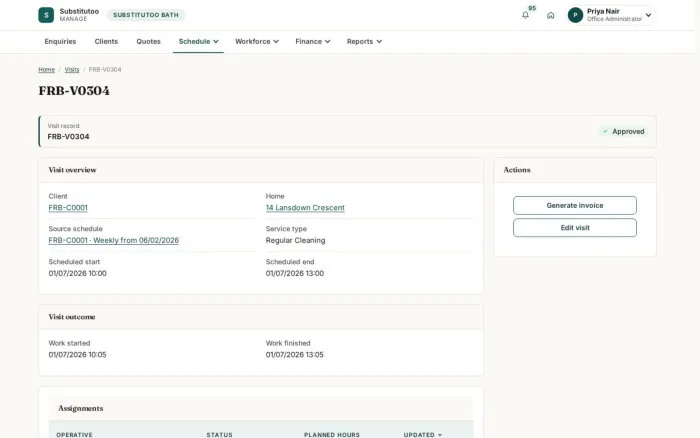Click the Regular Cleaning service type text
The image size is (700, 438).
coord(295,240)
